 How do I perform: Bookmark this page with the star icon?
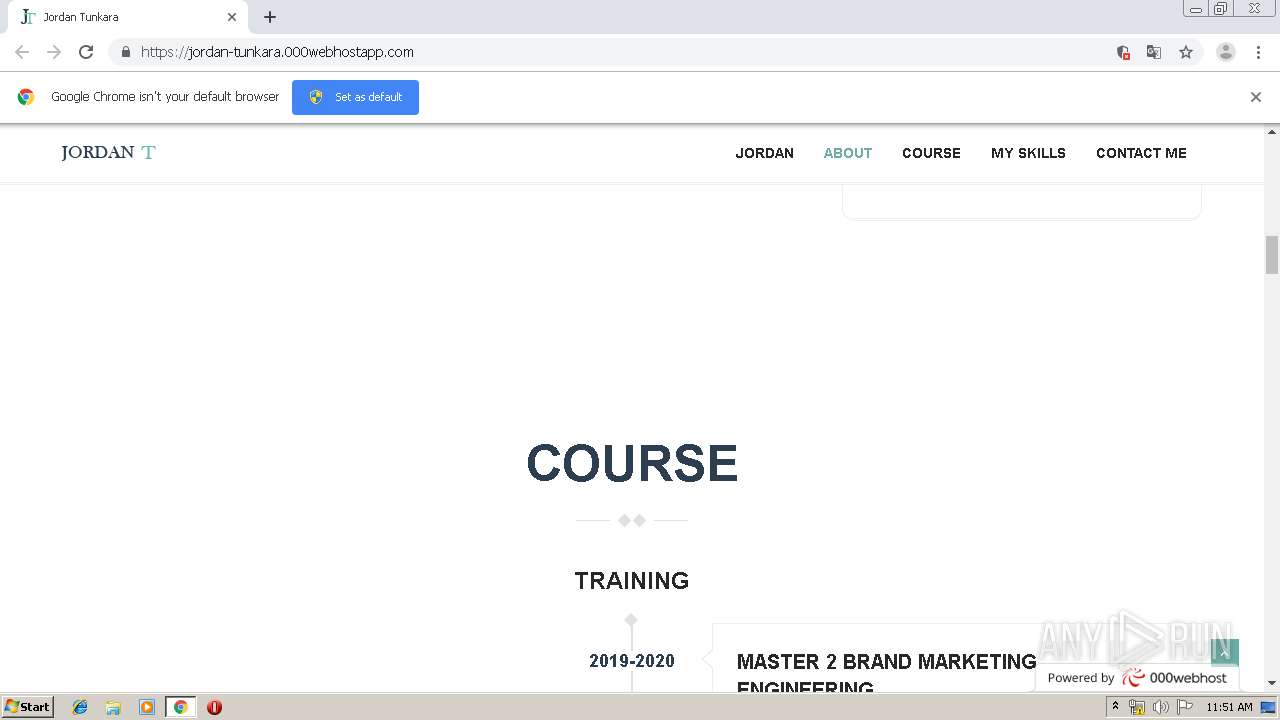click(x=1186, y=52)
